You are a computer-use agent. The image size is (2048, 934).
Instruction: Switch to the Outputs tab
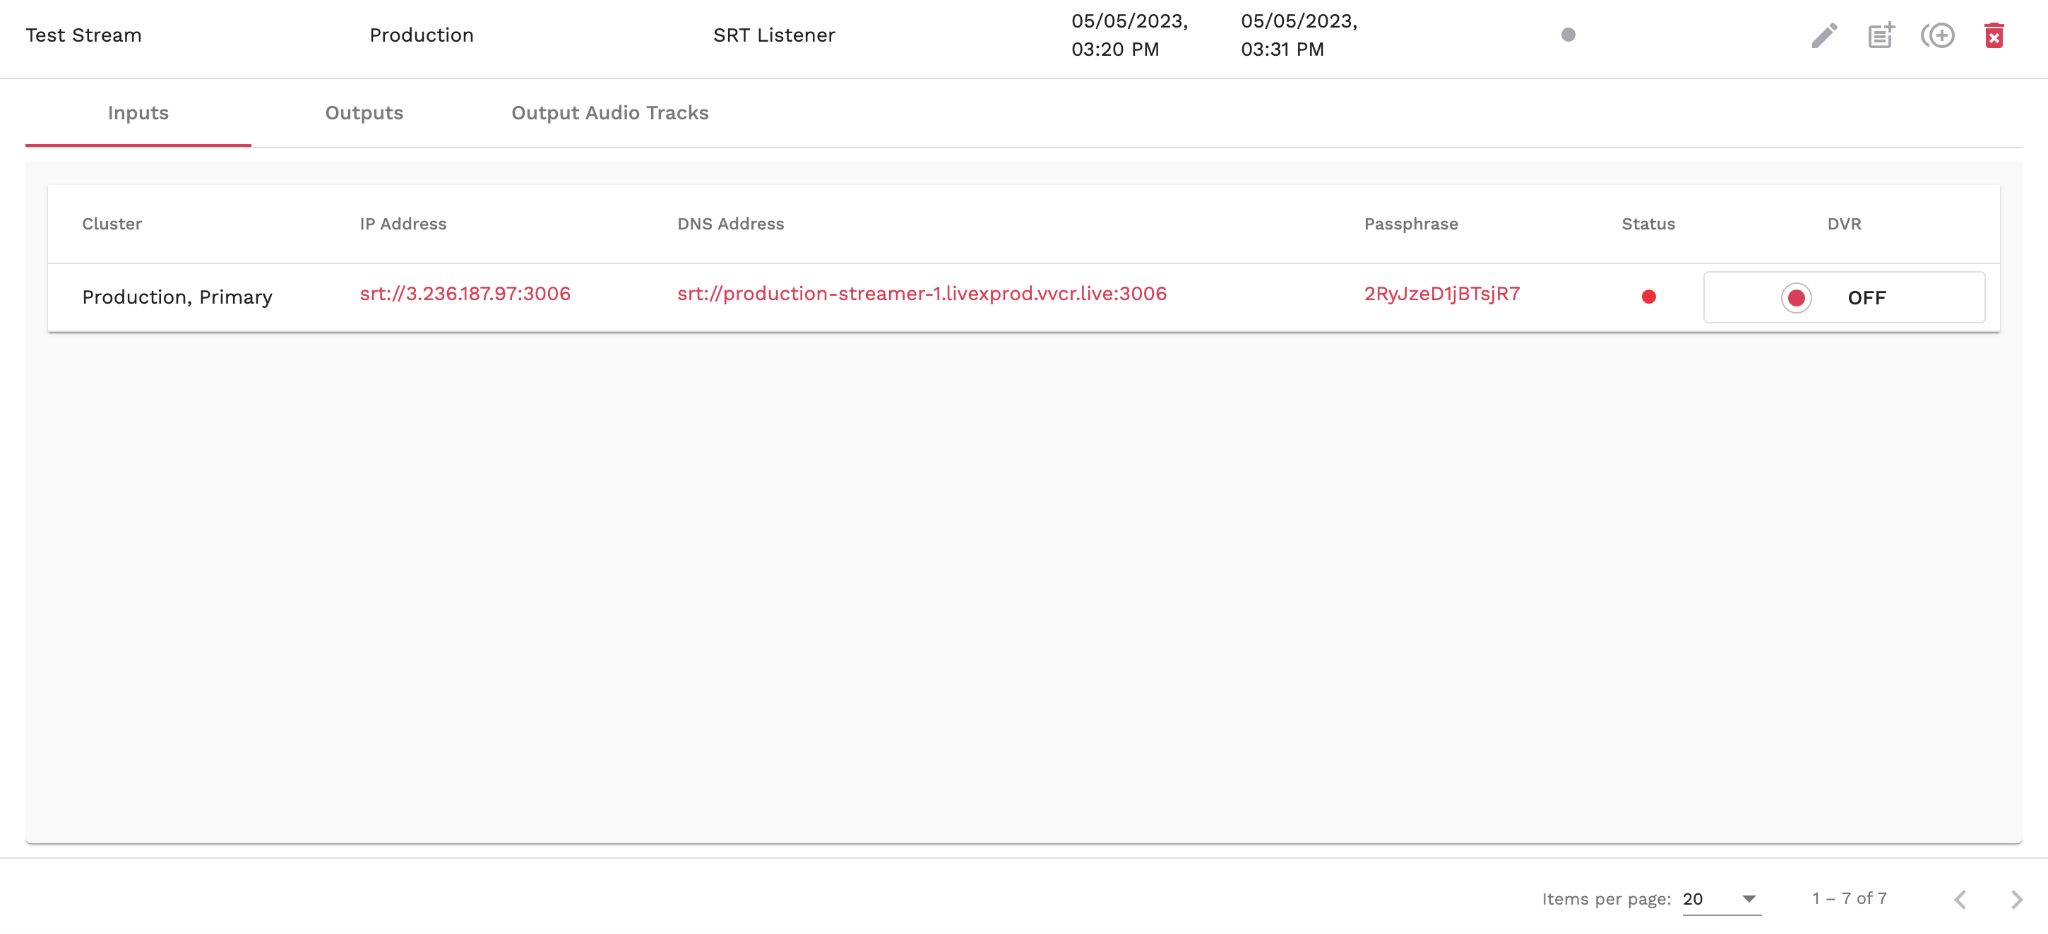click(364, 113)
